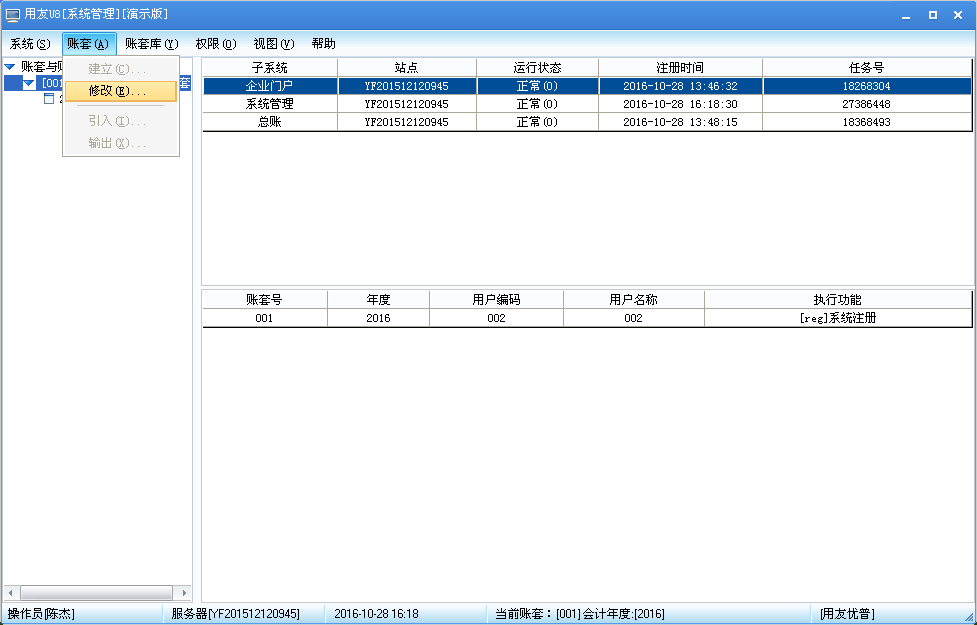Image resolution: width=977 pixels, height=625 pixels.
Task: Click the 任务号 column header
Action: [x=868, y=67]
